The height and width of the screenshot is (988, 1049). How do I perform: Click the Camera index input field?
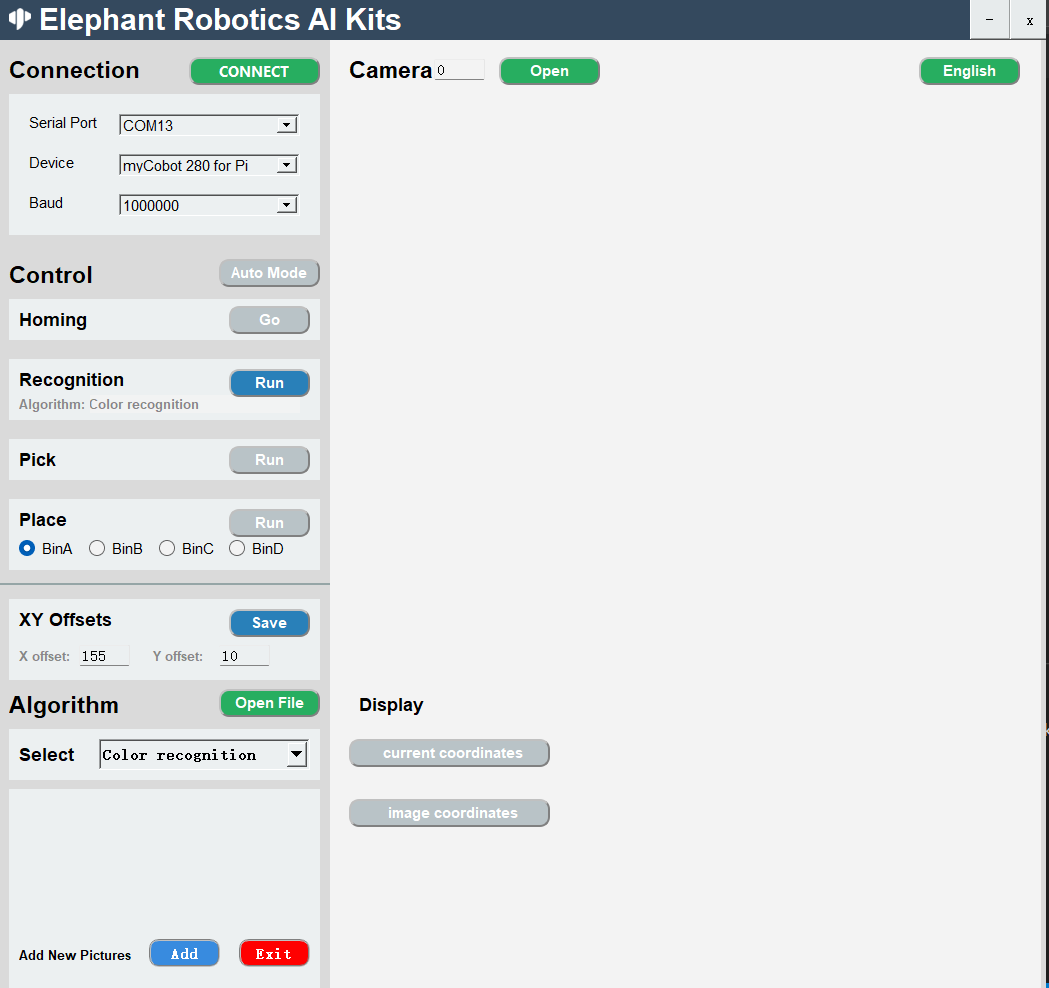[x=460, y=70]
